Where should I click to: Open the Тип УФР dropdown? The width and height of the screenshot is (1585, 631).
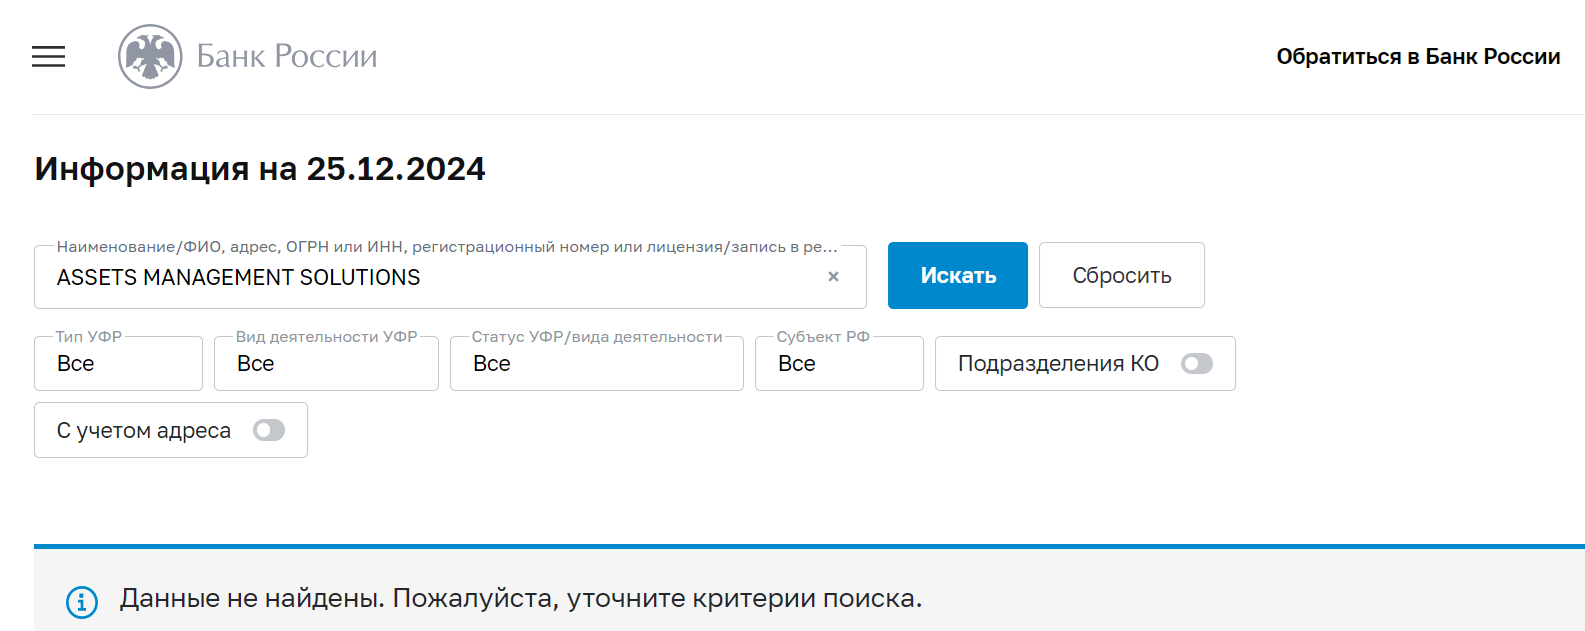pyautogui.click(x=118, y=363)
